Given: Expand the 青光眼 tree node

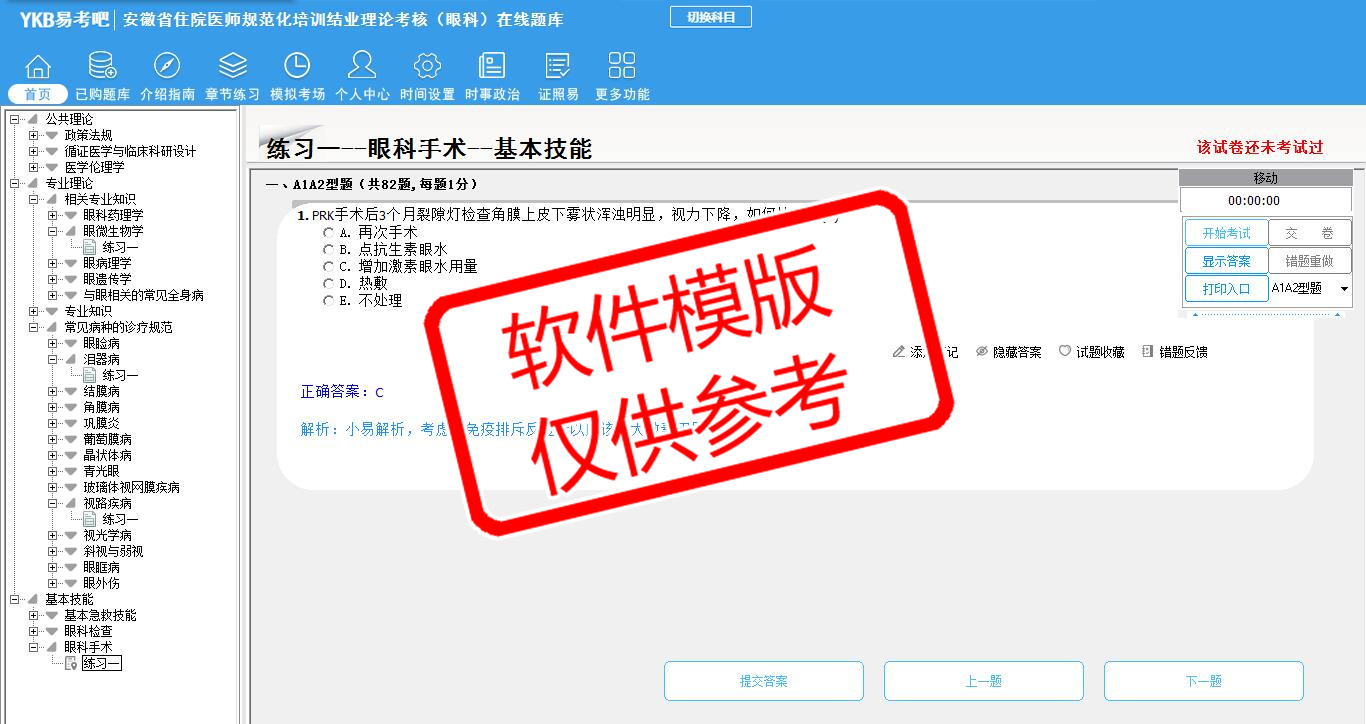Looking at the screenshot, I should (53, 471).
